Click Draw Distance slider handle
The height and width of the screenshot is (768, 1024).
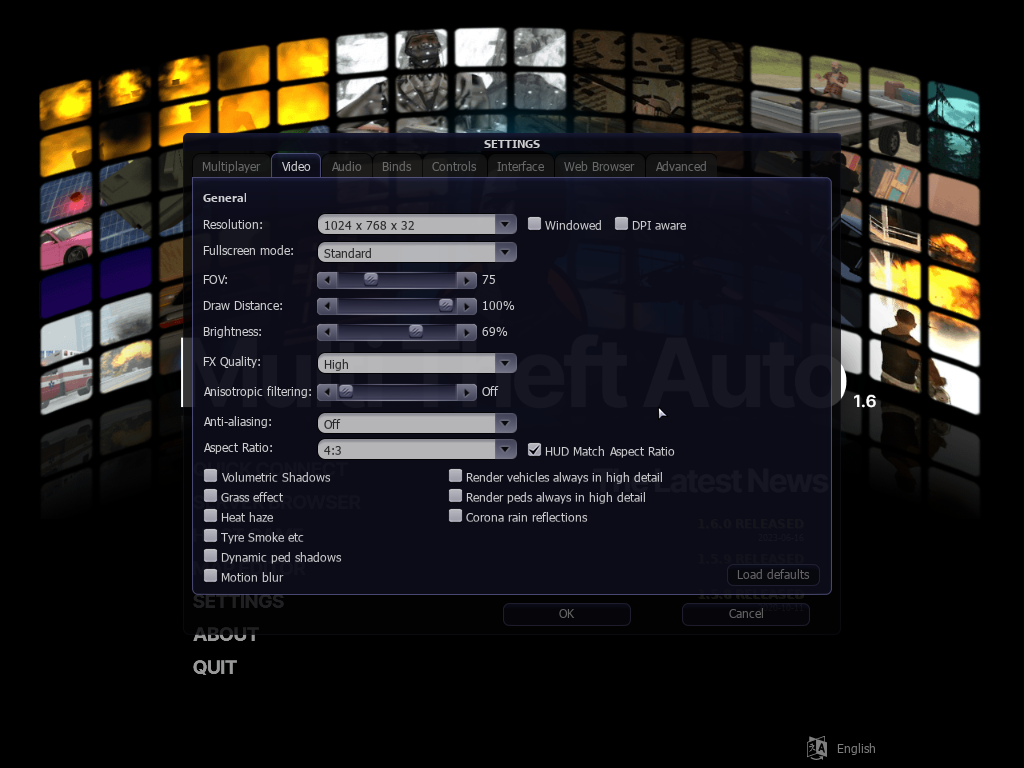click(446, 306)
